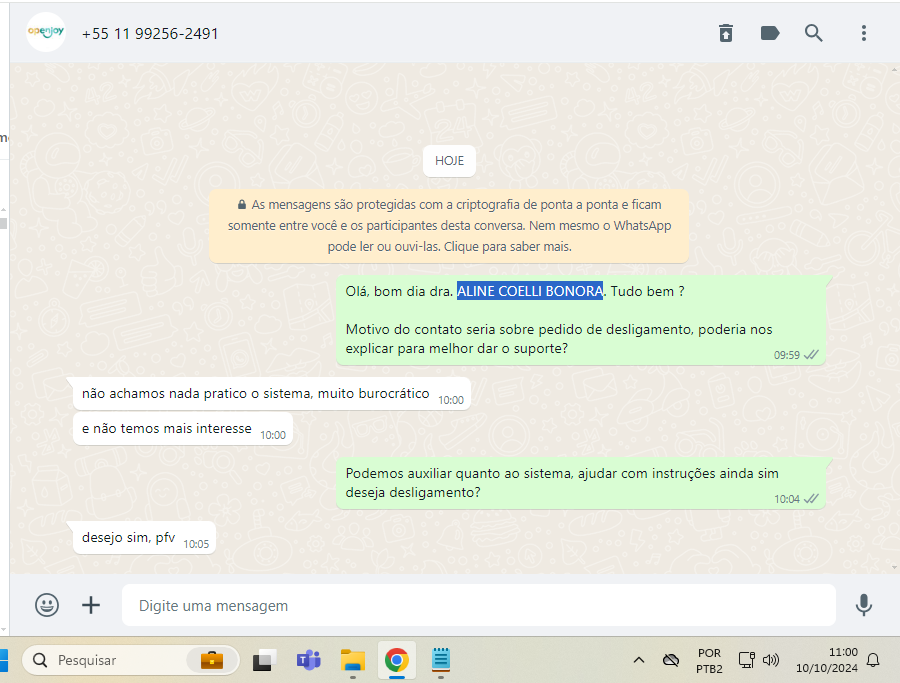Click the HOJE date chip

coord(449,161)
